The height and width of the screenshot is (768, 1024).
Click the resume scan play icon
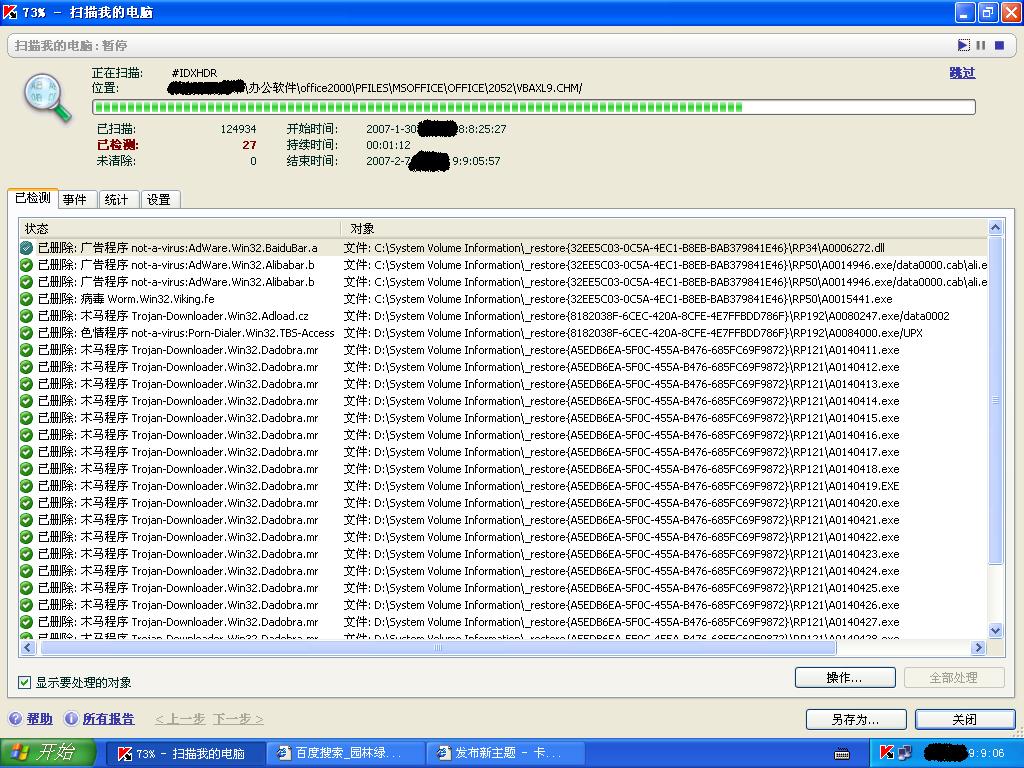963,45
